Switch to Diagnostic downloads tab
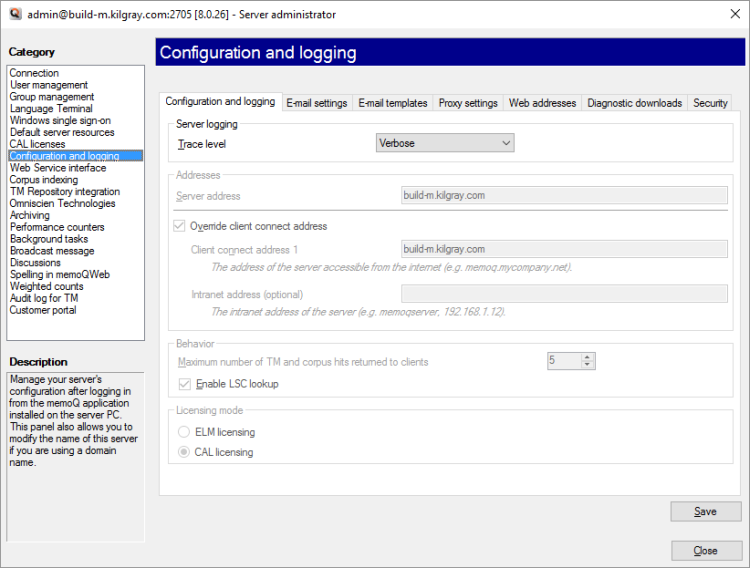This screenshot has height=568, width=750. pyautogui.click(x=634, y=103)
